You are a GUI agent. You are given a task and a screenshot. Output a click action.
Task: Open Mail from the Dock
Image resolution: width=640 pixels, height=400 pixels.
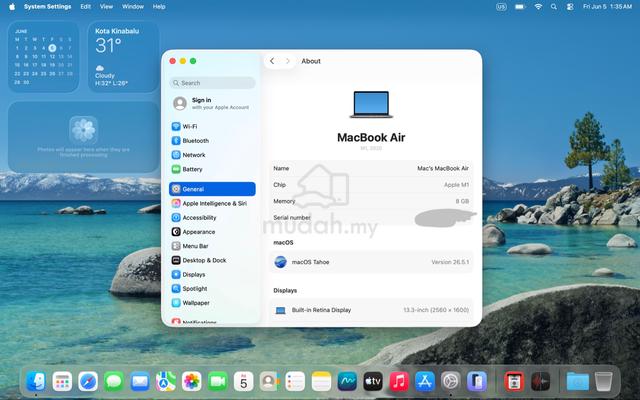(140, 382)
